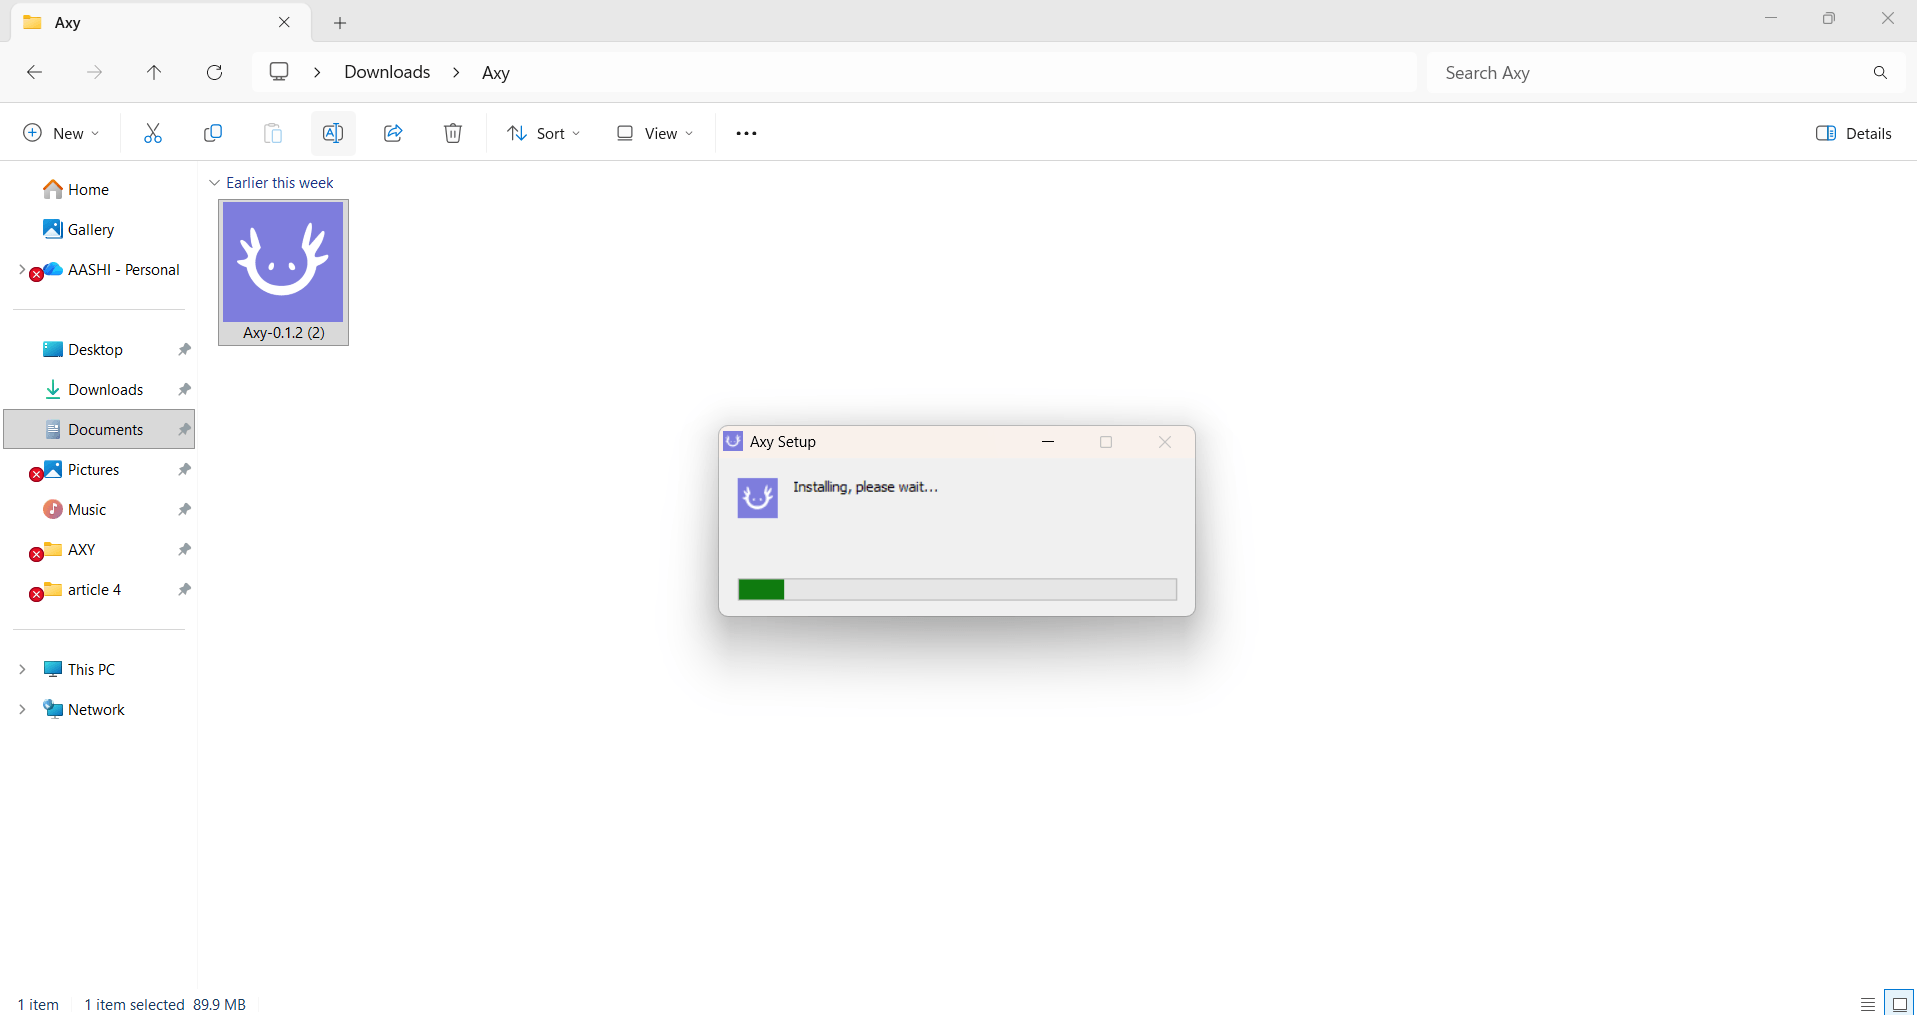Open the Sort dropdown
Screen dimensions: 1917x1015
point(543,133)
